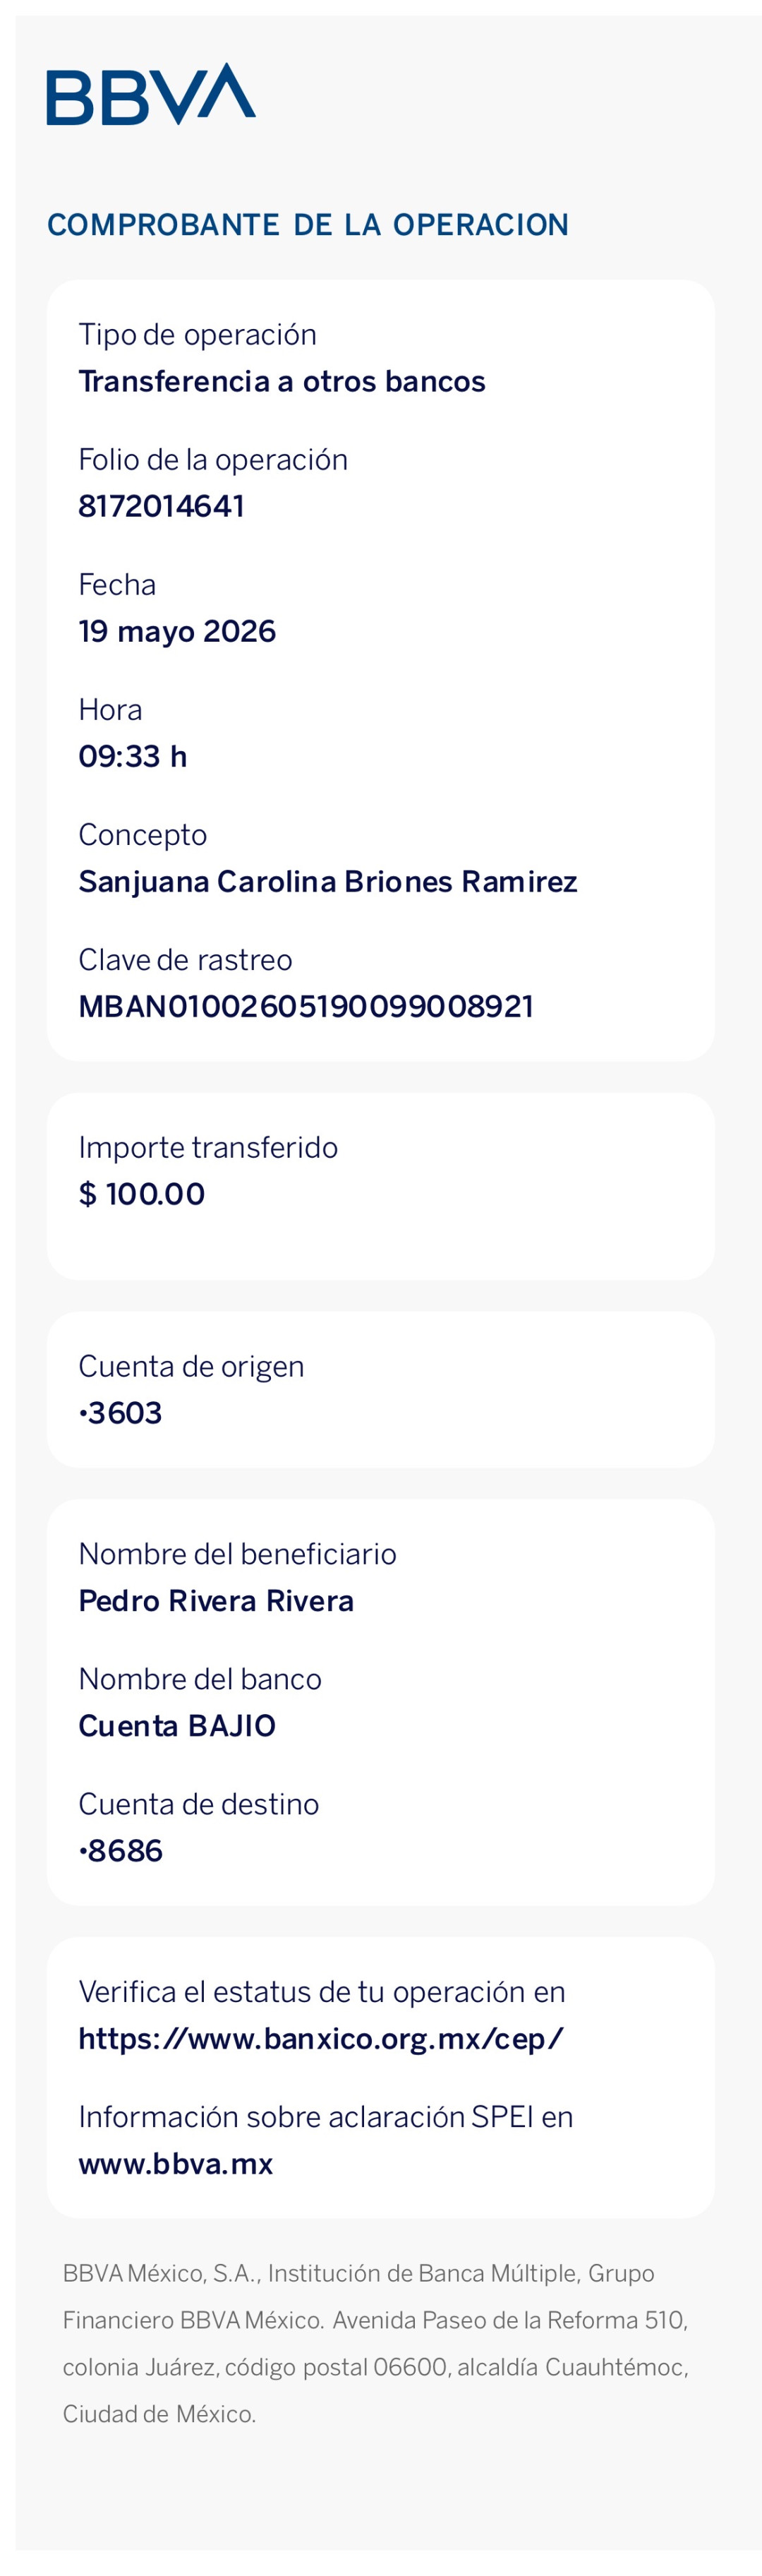The image size is (762, 2576).
Task: Click the Comprobante de la Operacion heading
Action: (308, 225)
